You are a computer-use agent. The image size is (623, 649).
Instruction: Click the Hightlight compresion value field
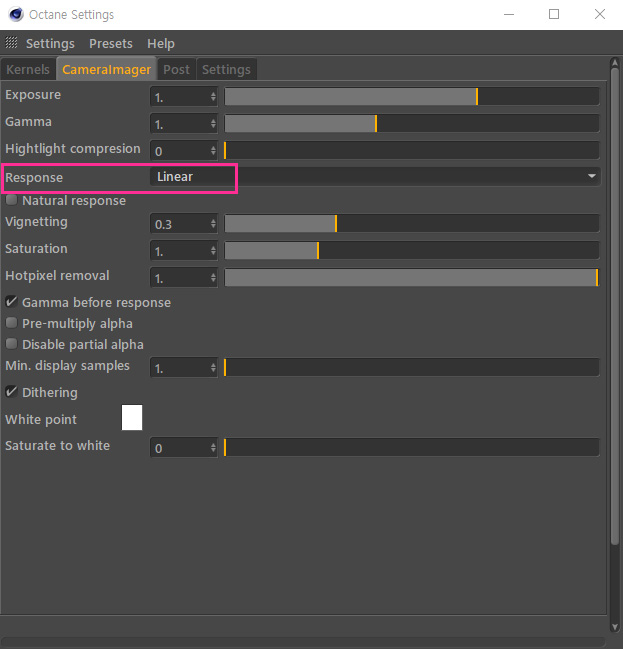180,151
